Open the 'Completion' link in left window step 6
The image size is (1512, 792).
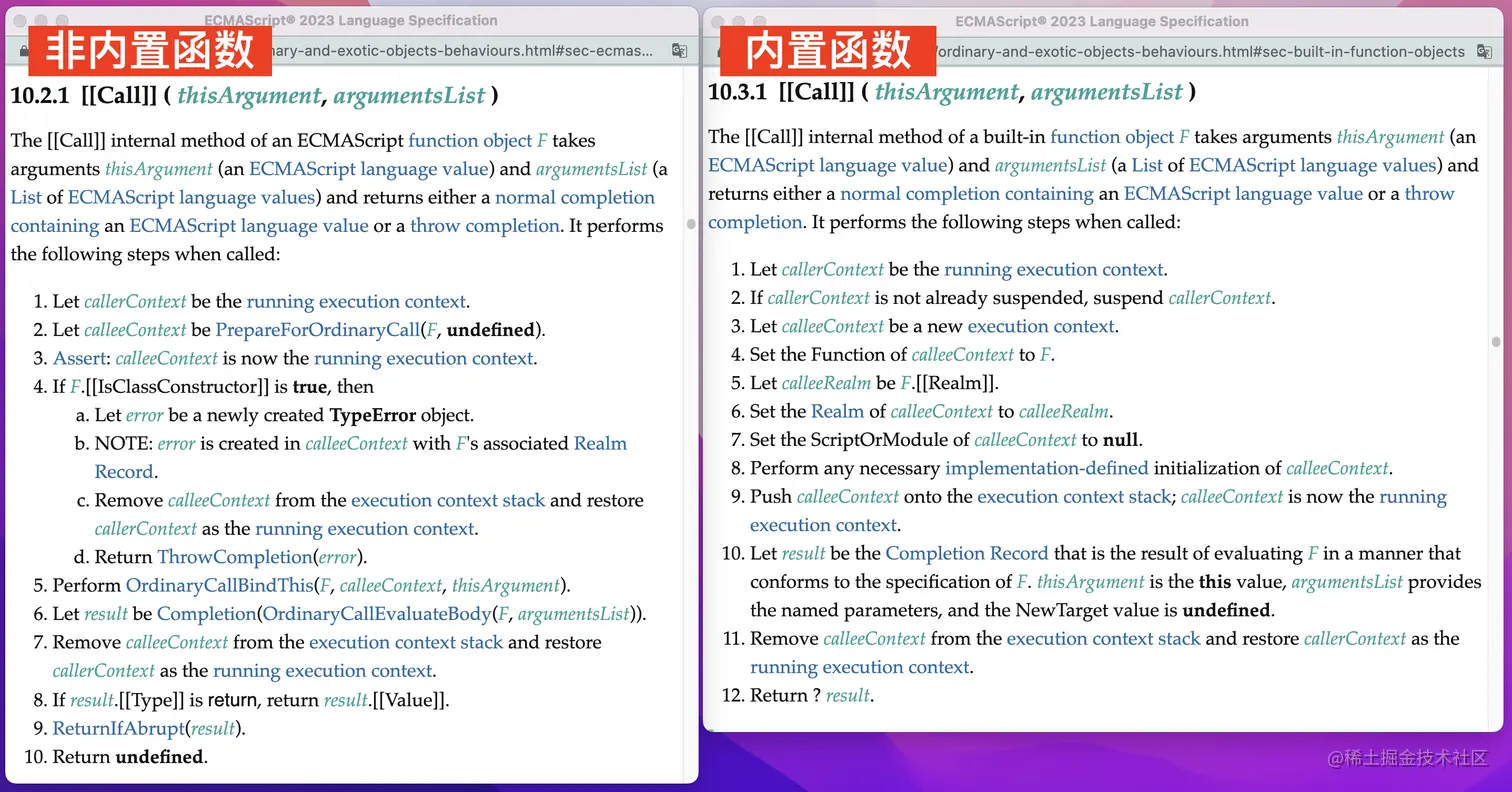tap(206, 614)
